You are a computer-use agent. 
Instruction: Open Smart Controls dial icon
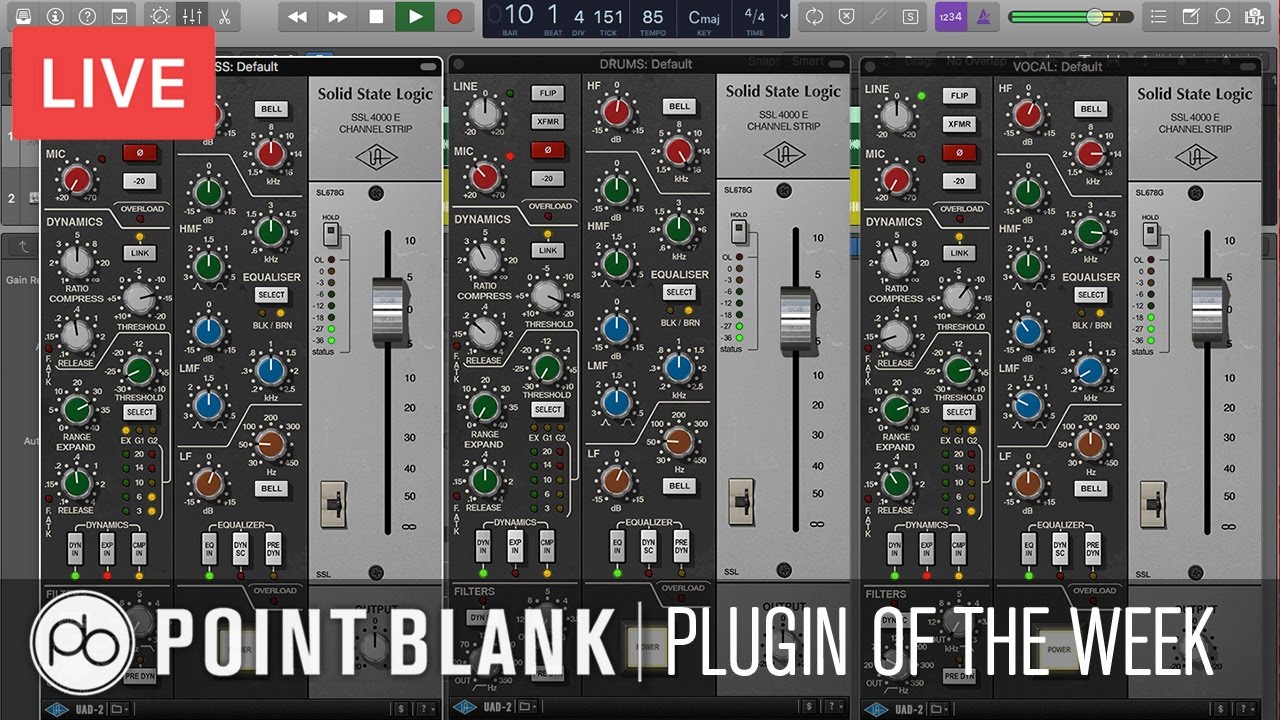click(160, 16)
